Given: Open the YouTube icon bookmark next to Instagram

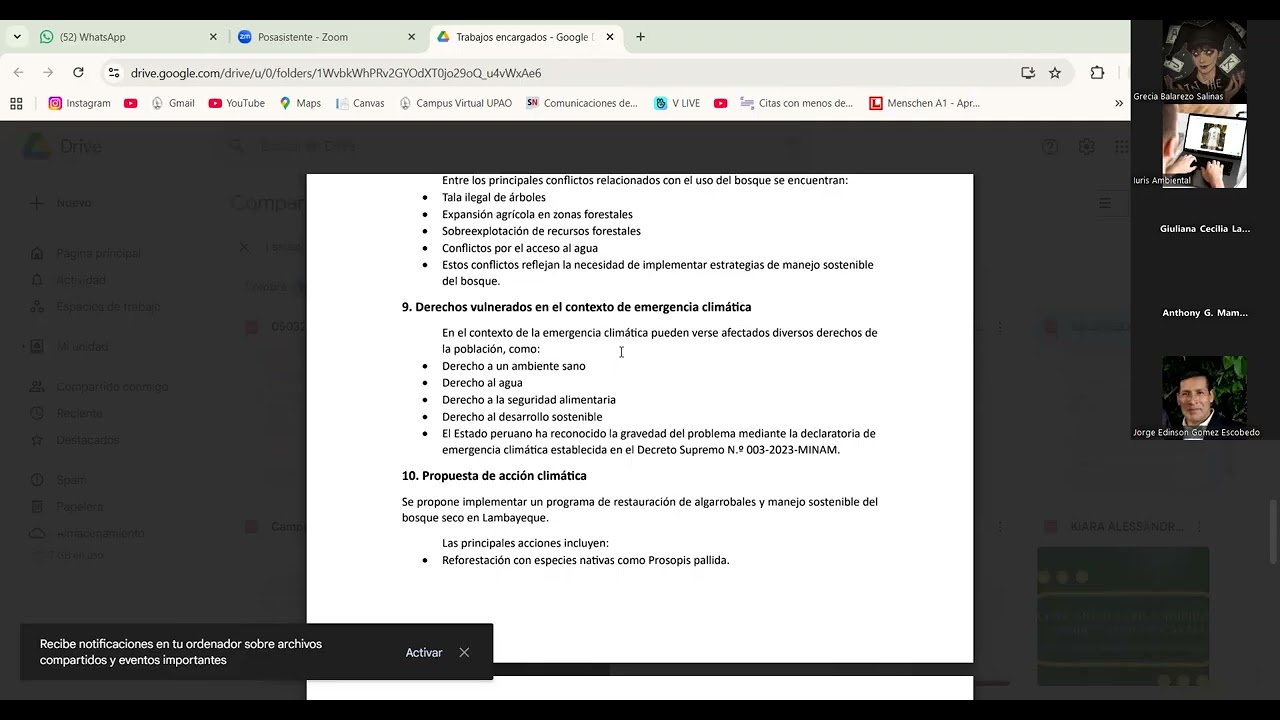Looking at the screenshot, I should click(131, 103).
